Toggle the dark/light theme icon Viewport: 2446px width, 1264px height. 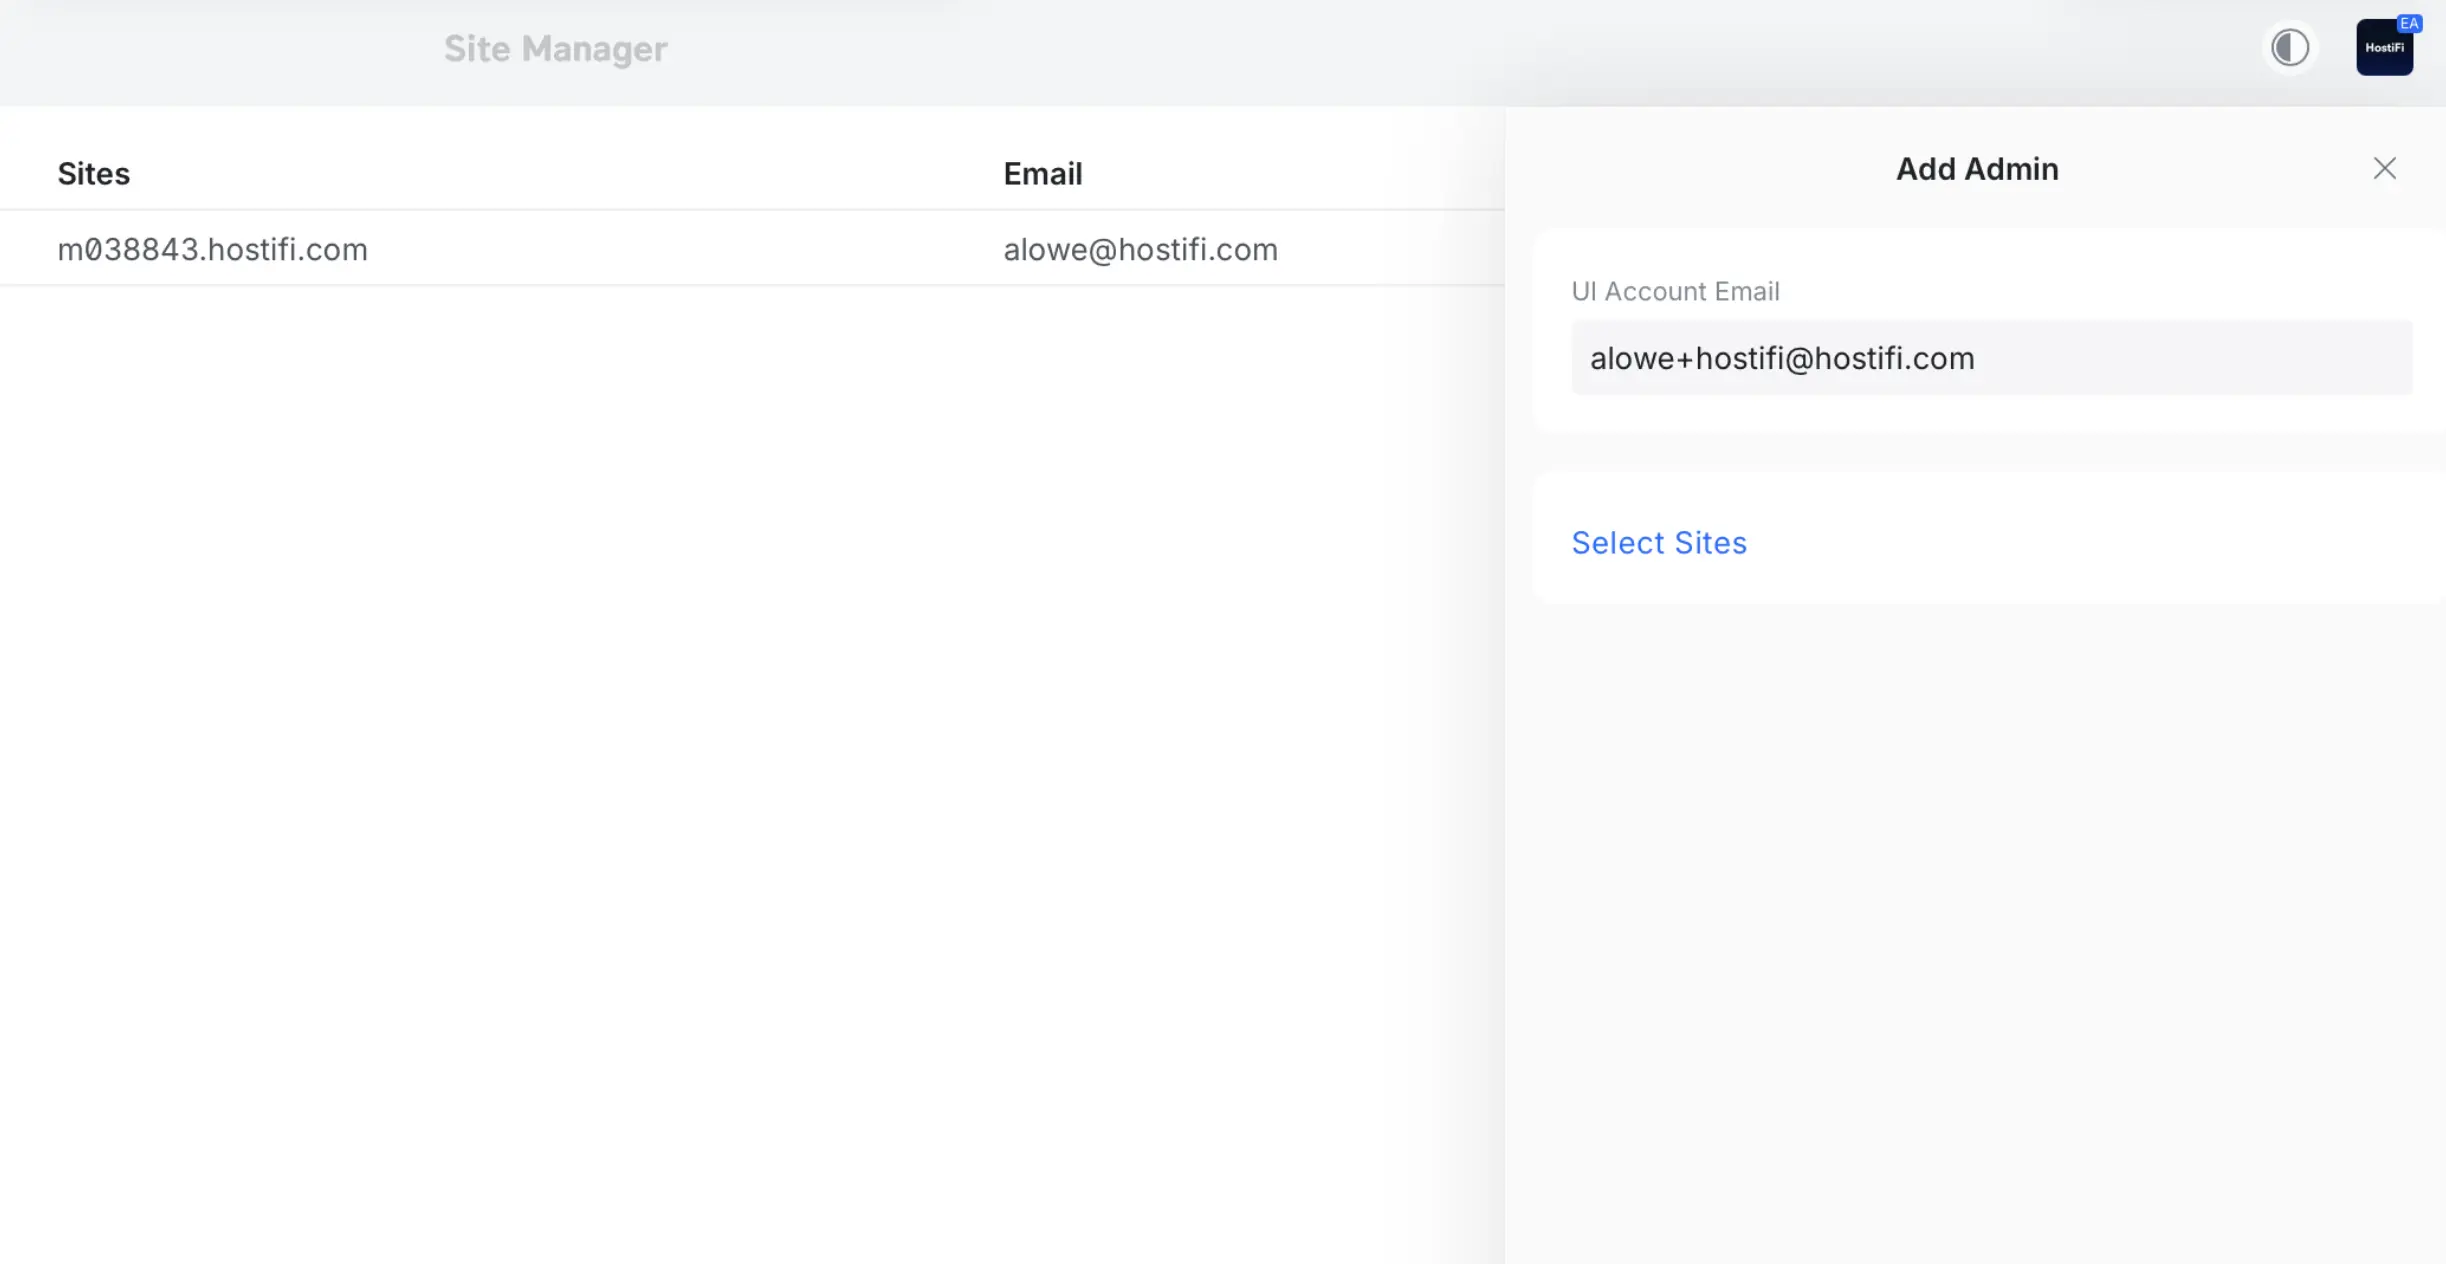[x=2290, y=47]
